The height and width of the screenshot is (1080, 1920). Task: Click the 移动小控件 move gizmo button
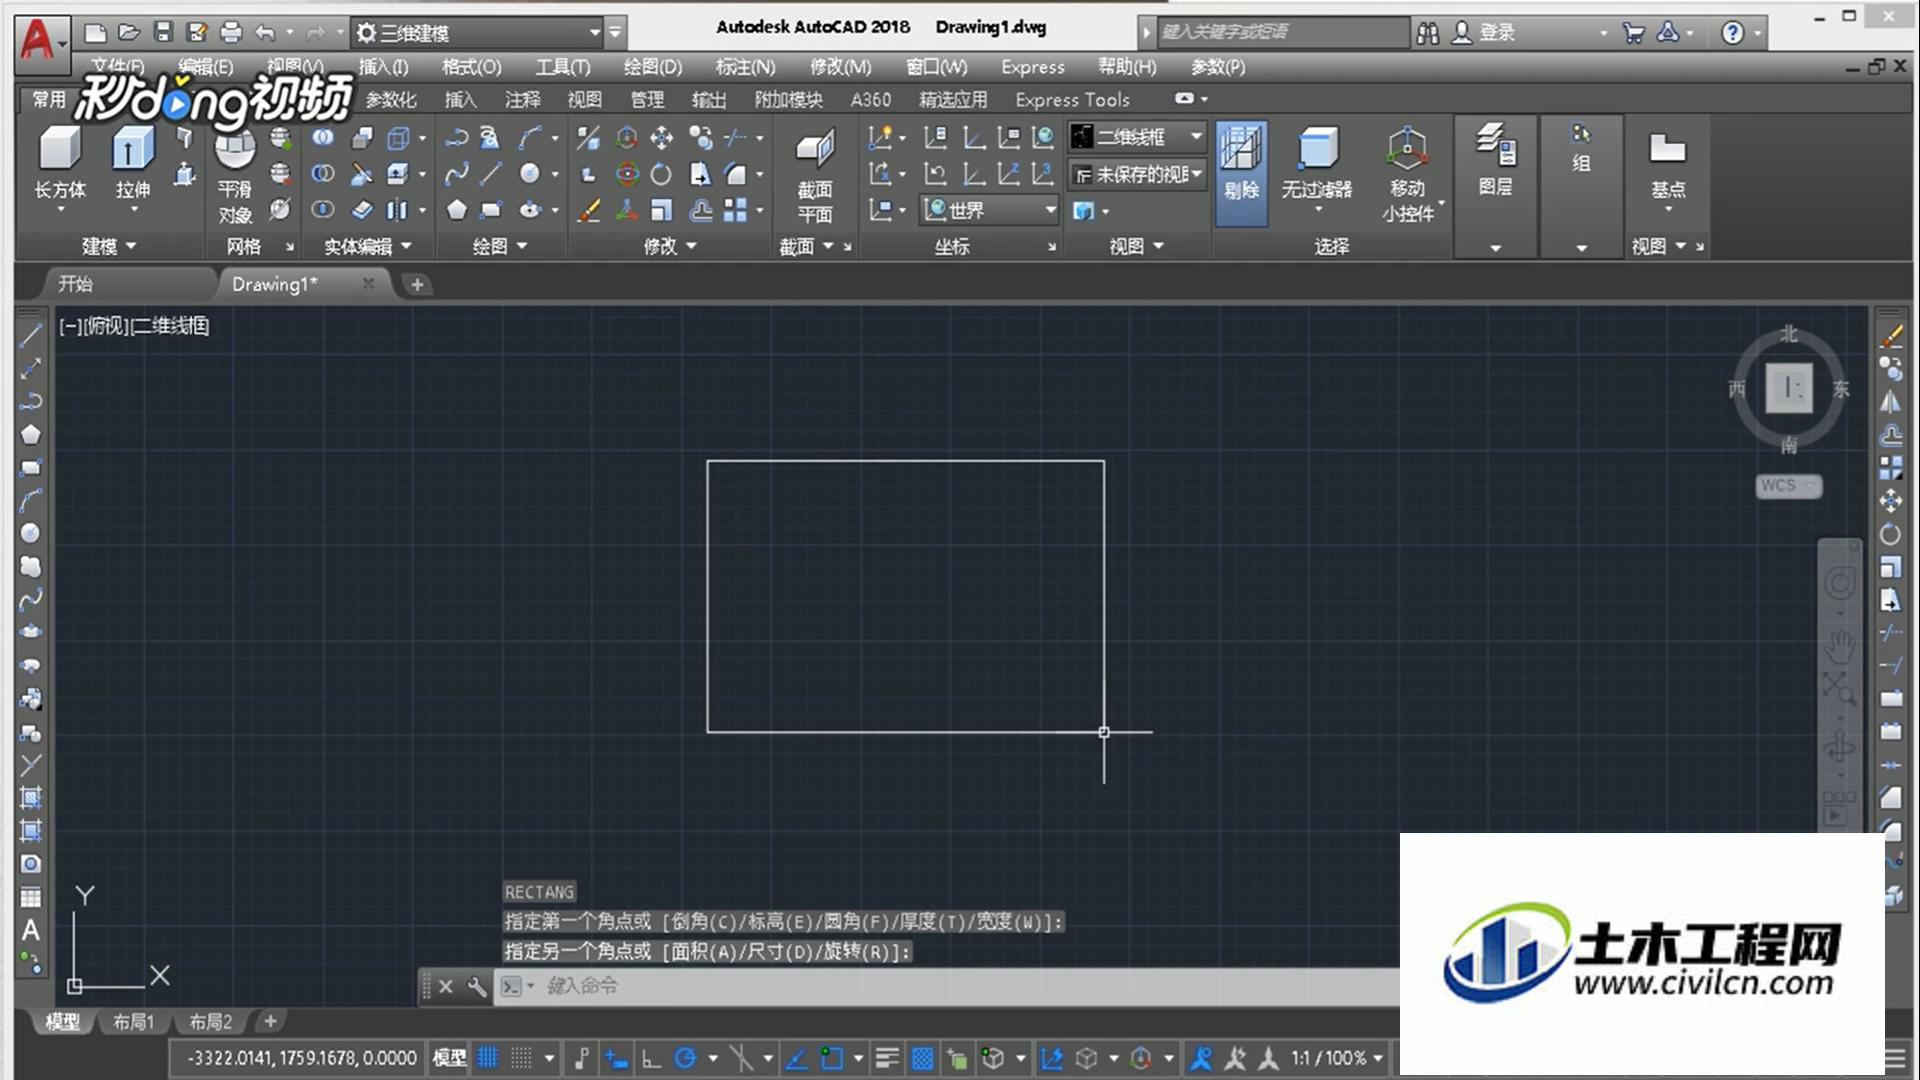click(1408, 174)
